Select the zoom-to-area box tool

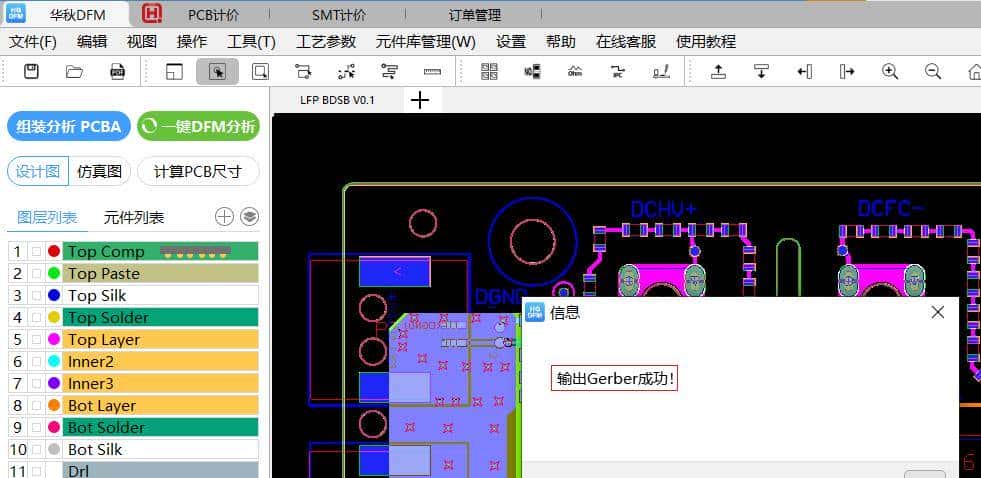260,71
